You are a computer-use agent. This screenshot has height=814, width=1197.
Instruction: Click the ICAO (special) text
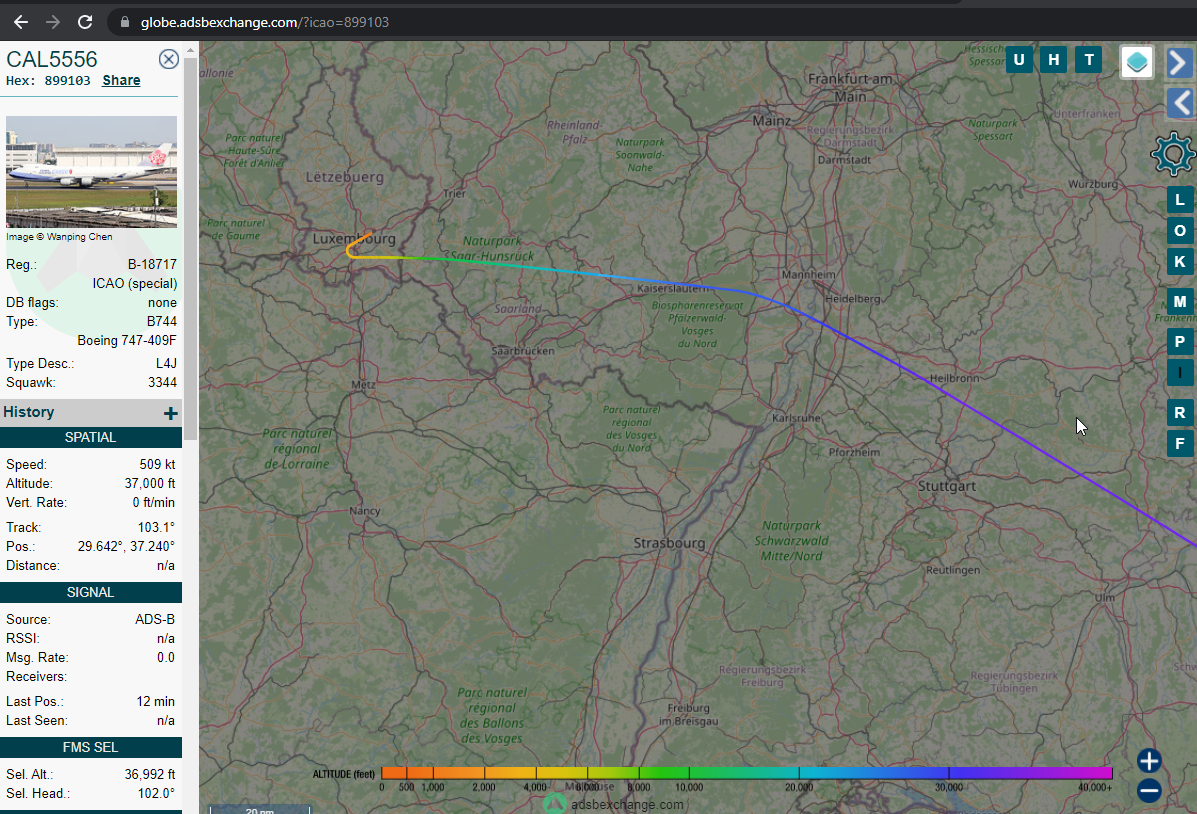(135, 283)
